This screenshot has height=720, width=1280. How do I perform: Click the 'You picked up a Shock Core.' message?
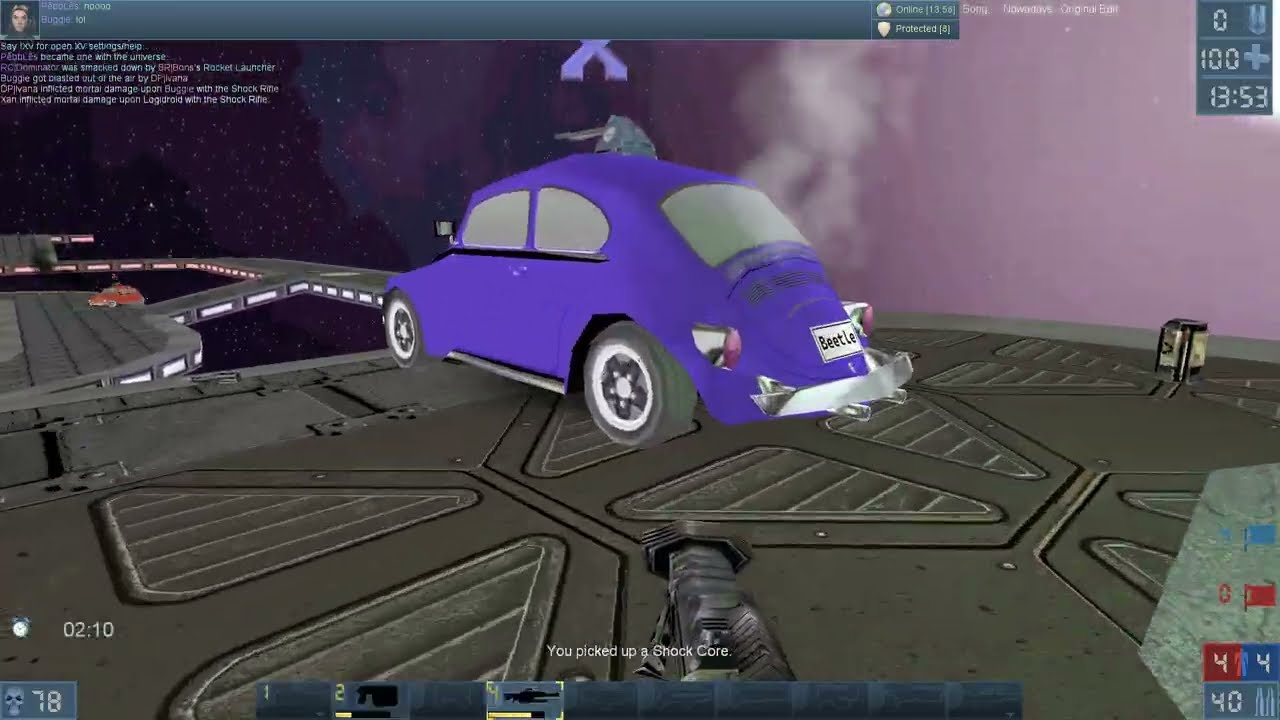(x=639, y=651)
